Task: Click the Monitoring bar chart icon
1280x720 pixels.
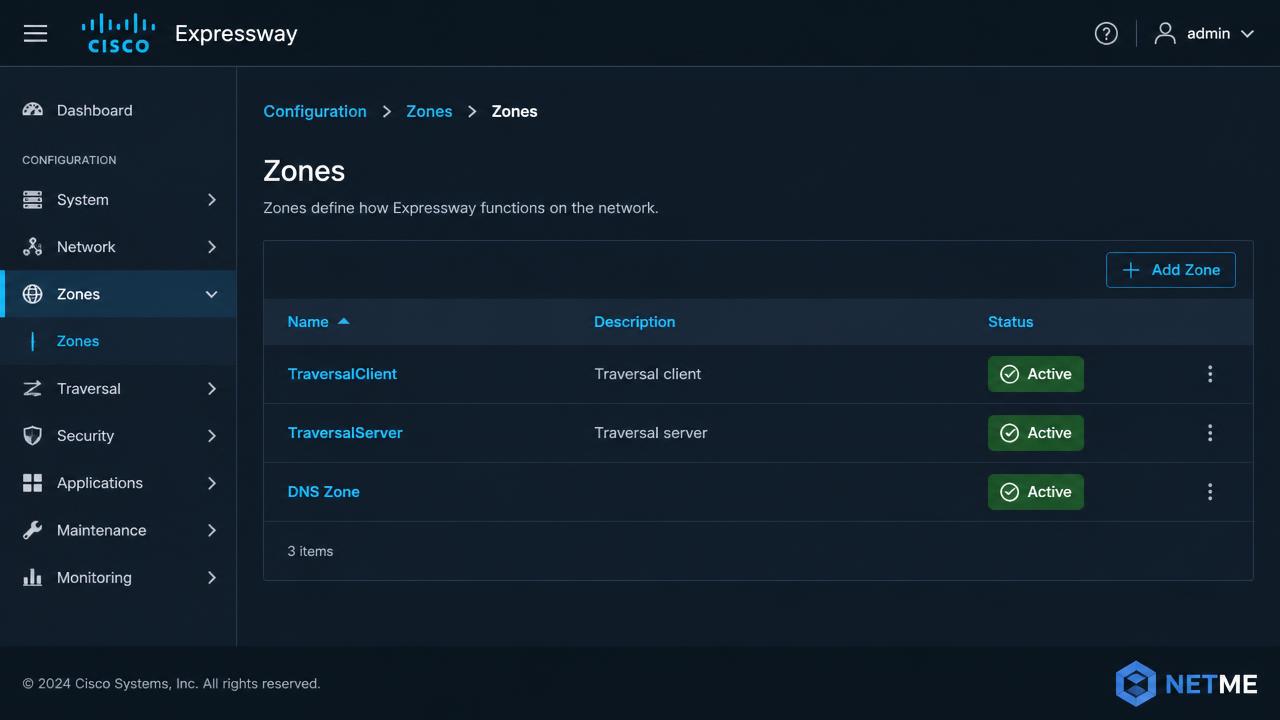Action: click(33, 577)
